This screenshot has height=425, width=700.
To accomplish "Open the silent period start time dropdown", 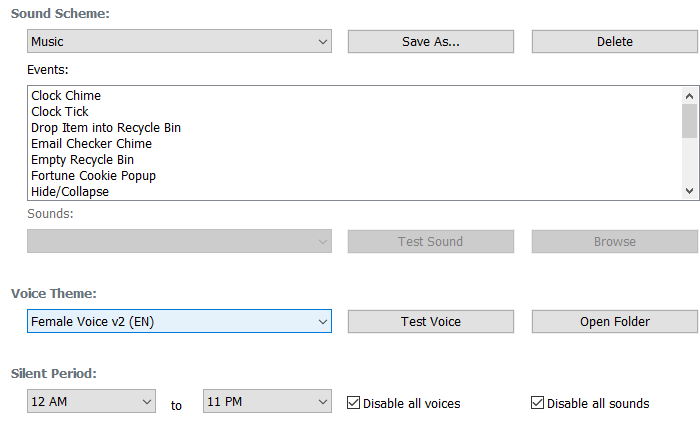I will [x=91, y=401].
